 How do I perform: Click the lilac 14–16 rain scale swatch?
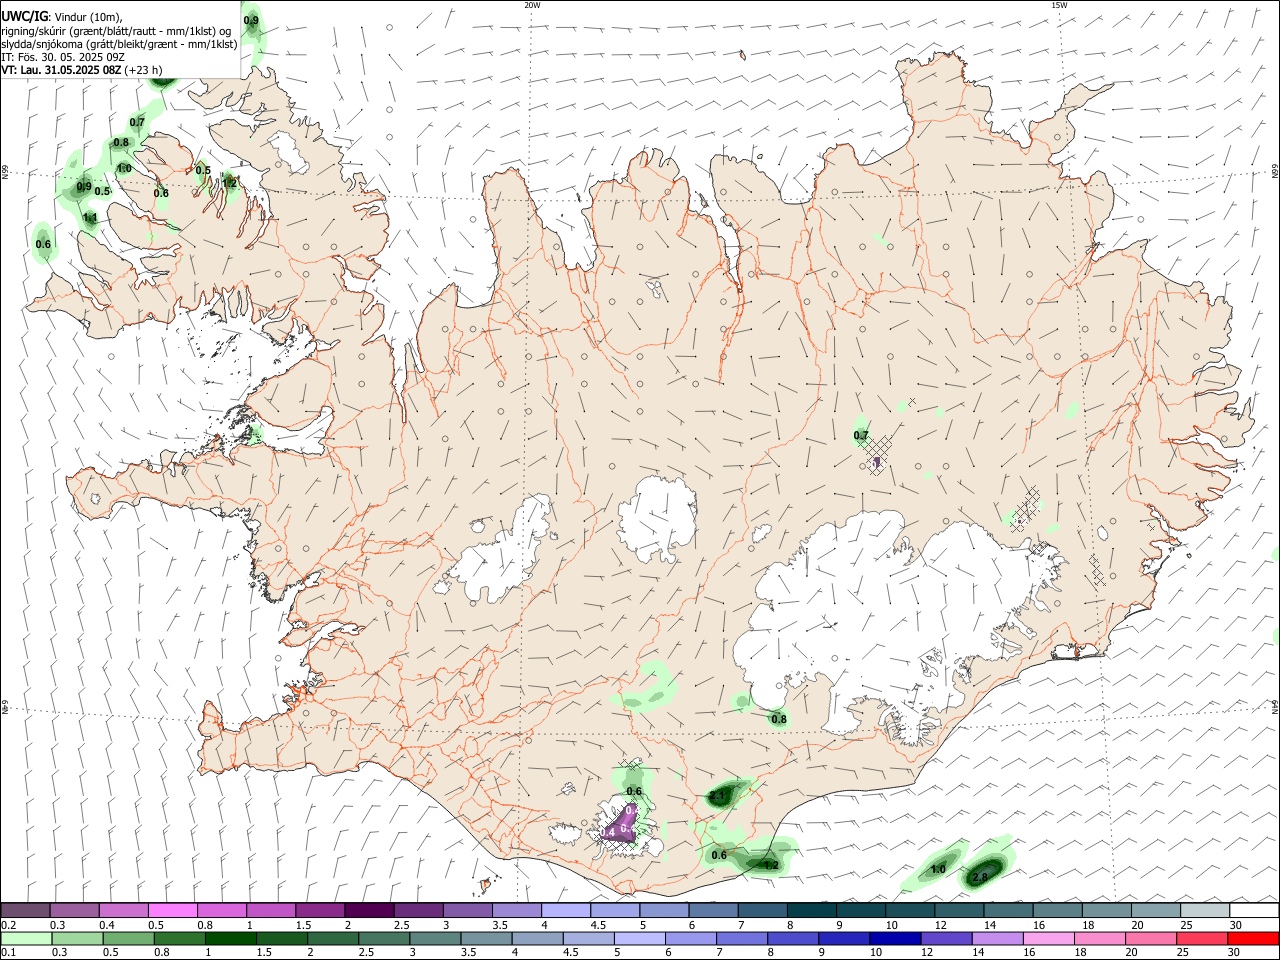click(996, 939)
